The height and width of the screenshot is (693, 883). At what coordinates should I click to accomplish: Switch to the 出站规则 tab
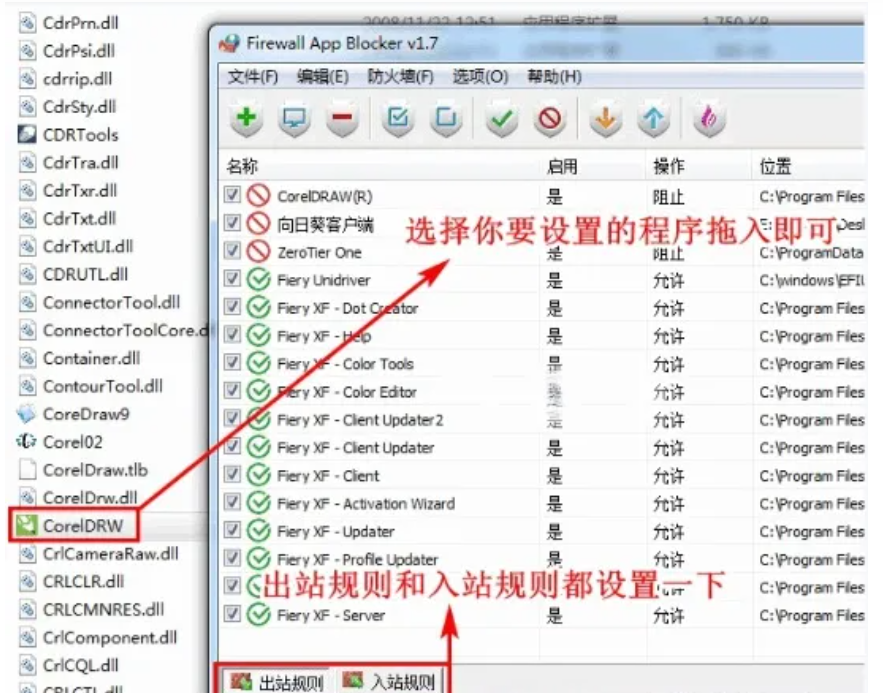[277, 682]
